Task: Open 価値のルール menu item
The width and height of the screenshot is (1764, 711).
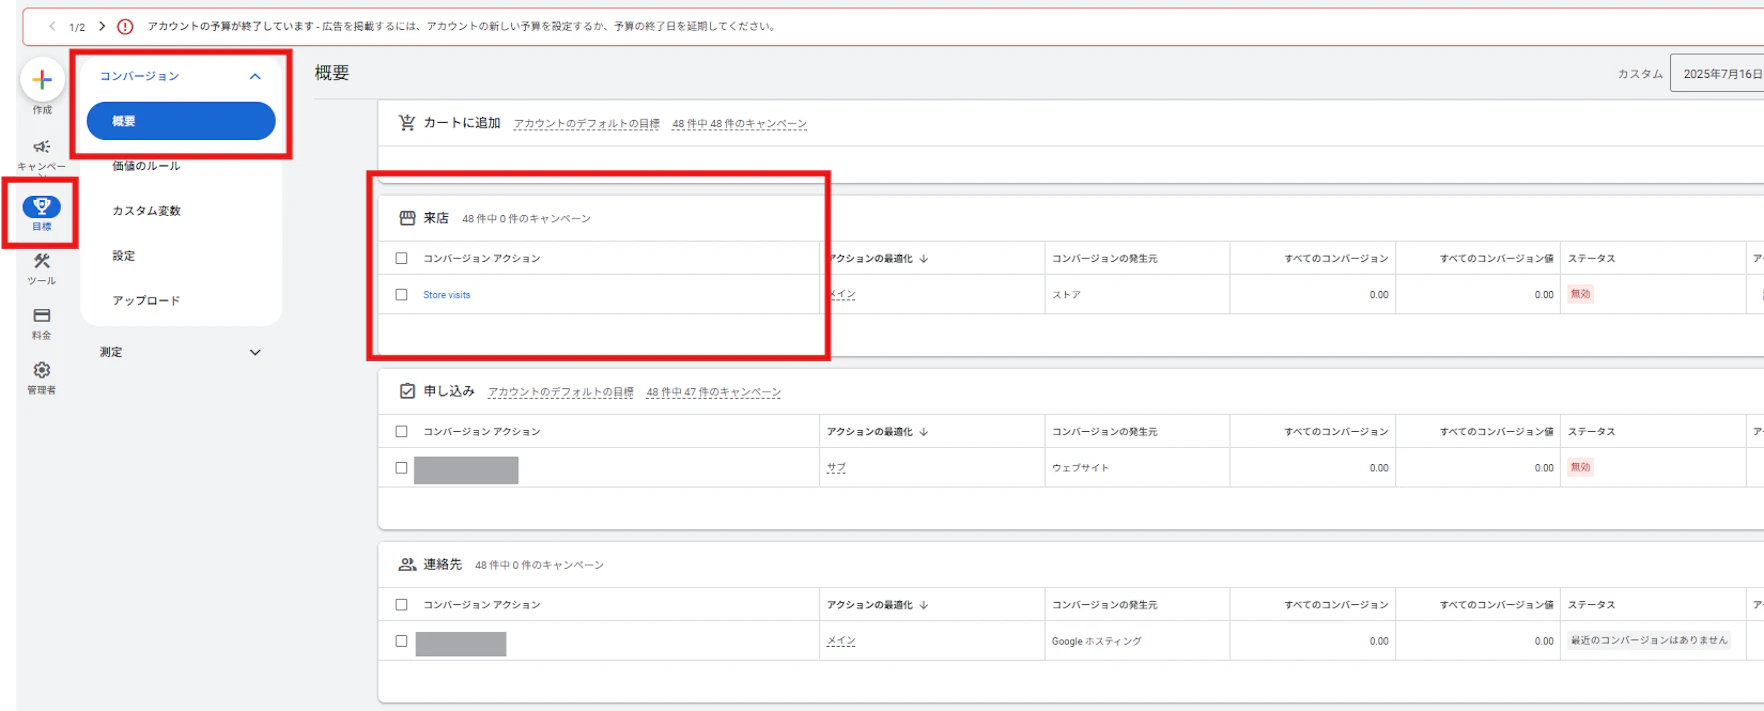Action: click(x=146, y=166)
